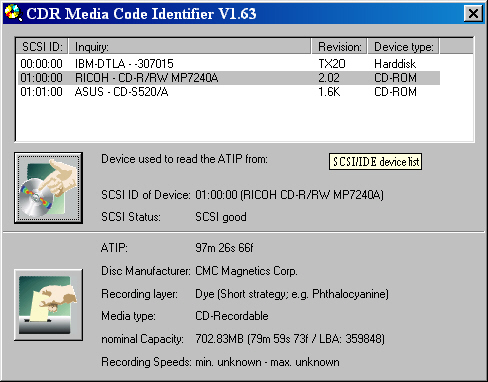Select the IBM-DTLA -307015 row
Image resolution: width=488 pixels, height=382 pixels.
pyautogui.click(x=229, y=64)
